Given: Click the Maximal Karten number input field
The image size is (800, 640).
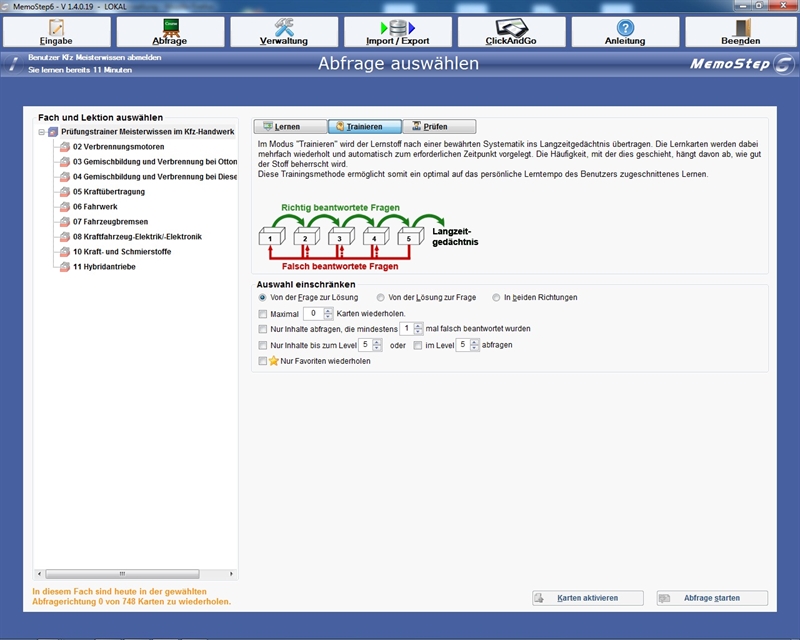Looking at the screenshot, I should pyautogui.click(x=313, y=313).
